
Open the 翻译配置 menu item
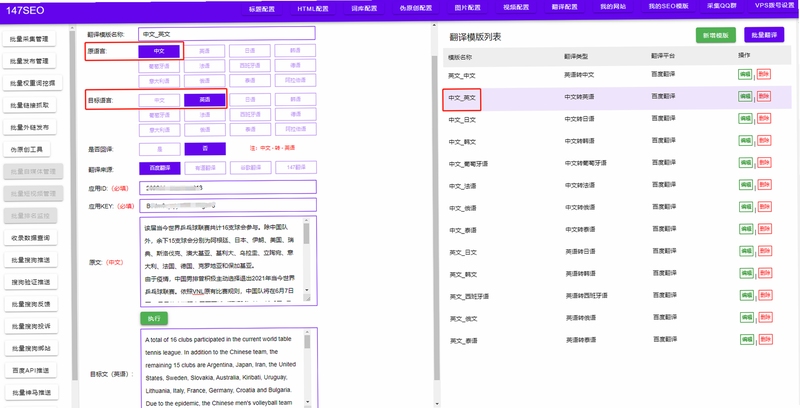(x=564, y=8)
